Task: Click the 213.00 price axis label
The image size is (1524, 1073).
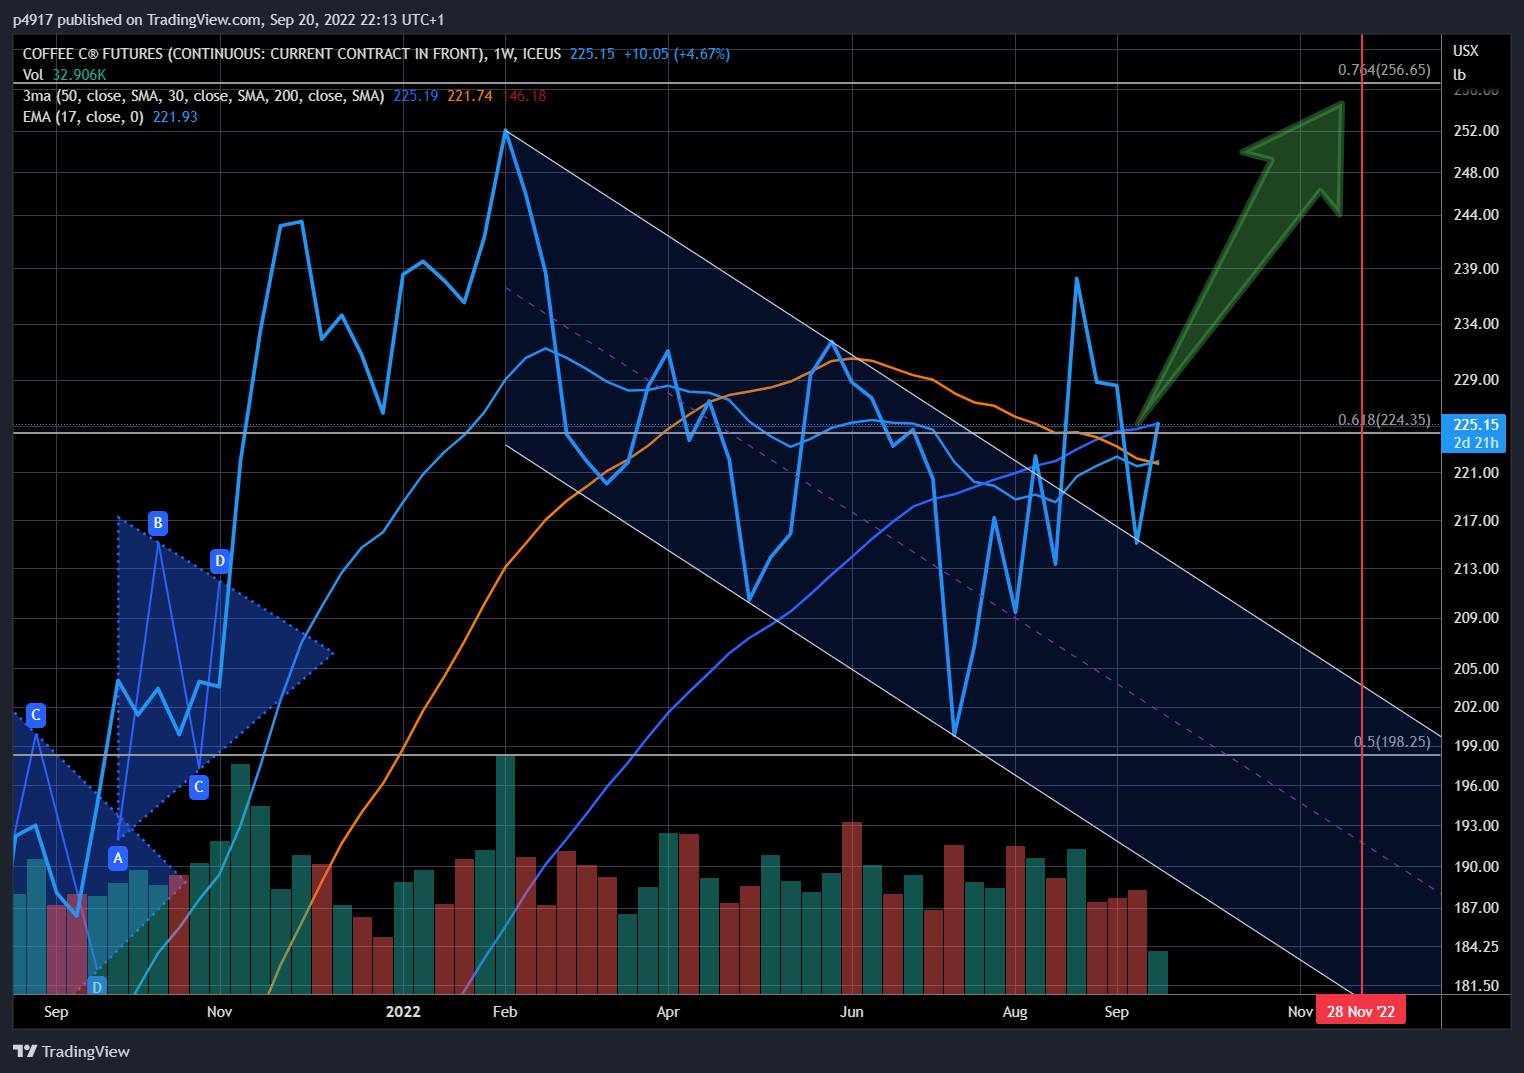Action: pyautogui.click(x=1476, y=569)
